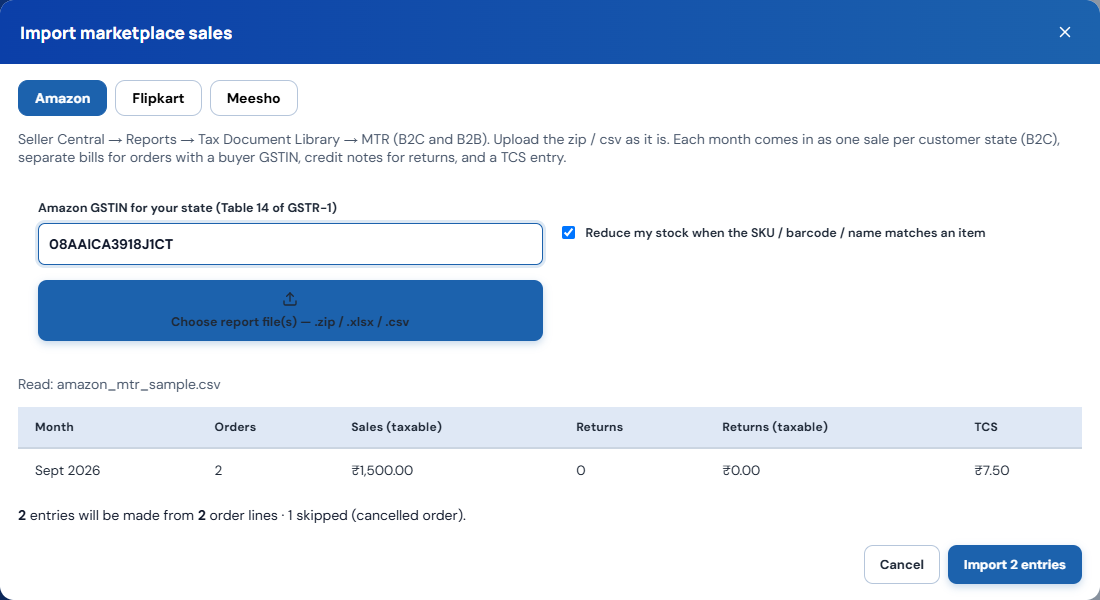The image size is (1100, 600).
Task: Click the Sales (taxable) column header
Action: (x=396, y=427)
